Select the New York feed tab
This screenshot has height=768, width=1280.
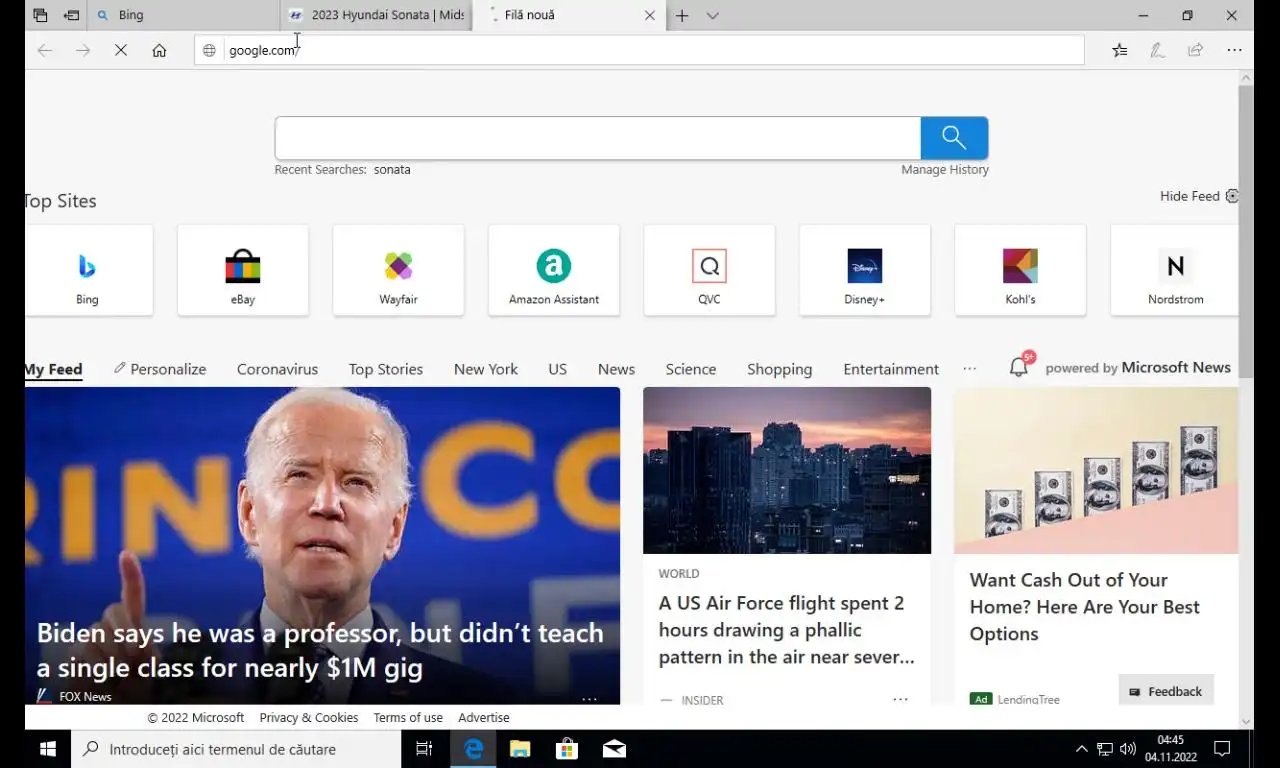pos(486,369)
